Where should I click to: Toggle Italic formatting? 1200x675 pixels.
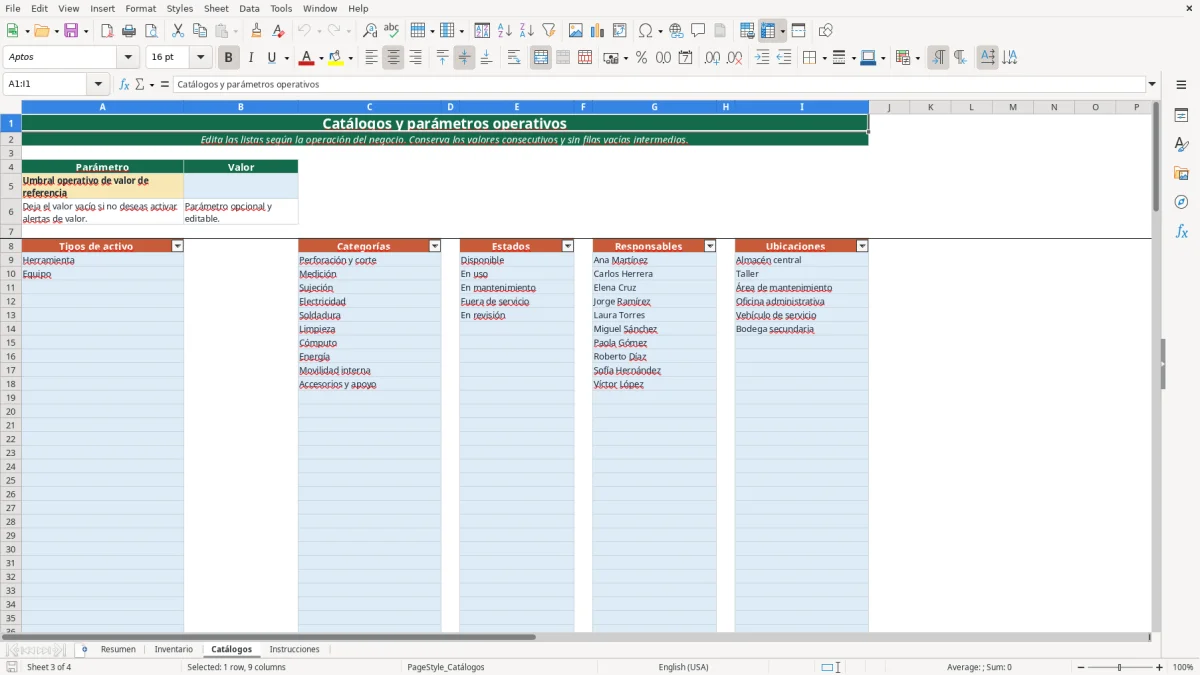click(251, 58)
